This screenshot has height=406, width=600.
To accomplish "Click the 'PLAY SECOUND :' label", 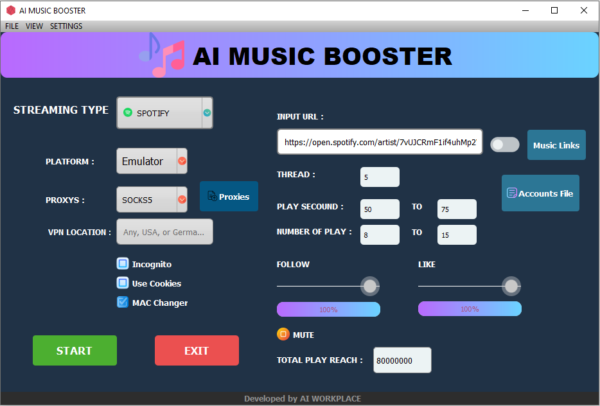I will click(x=310, y=207).
